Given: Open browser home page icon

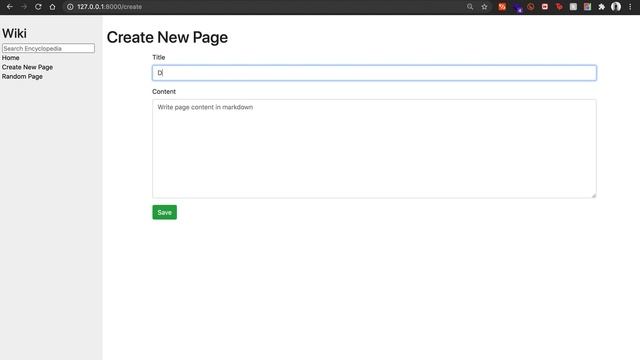Looking at the screenshot, I should click(52, 7).
